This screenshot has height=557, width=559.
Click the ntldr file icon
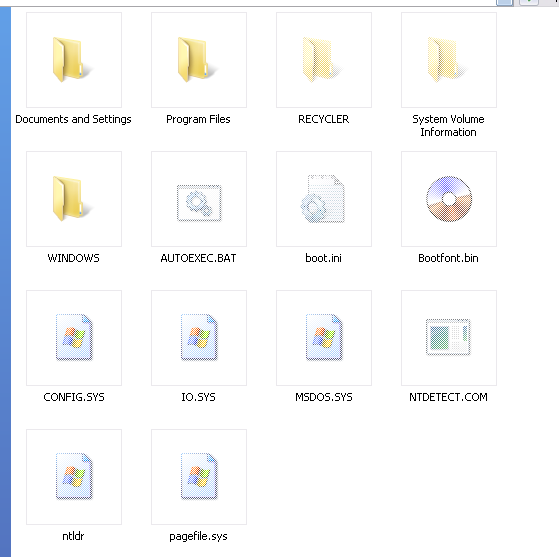pyautogui.click(x=74, y=477)
